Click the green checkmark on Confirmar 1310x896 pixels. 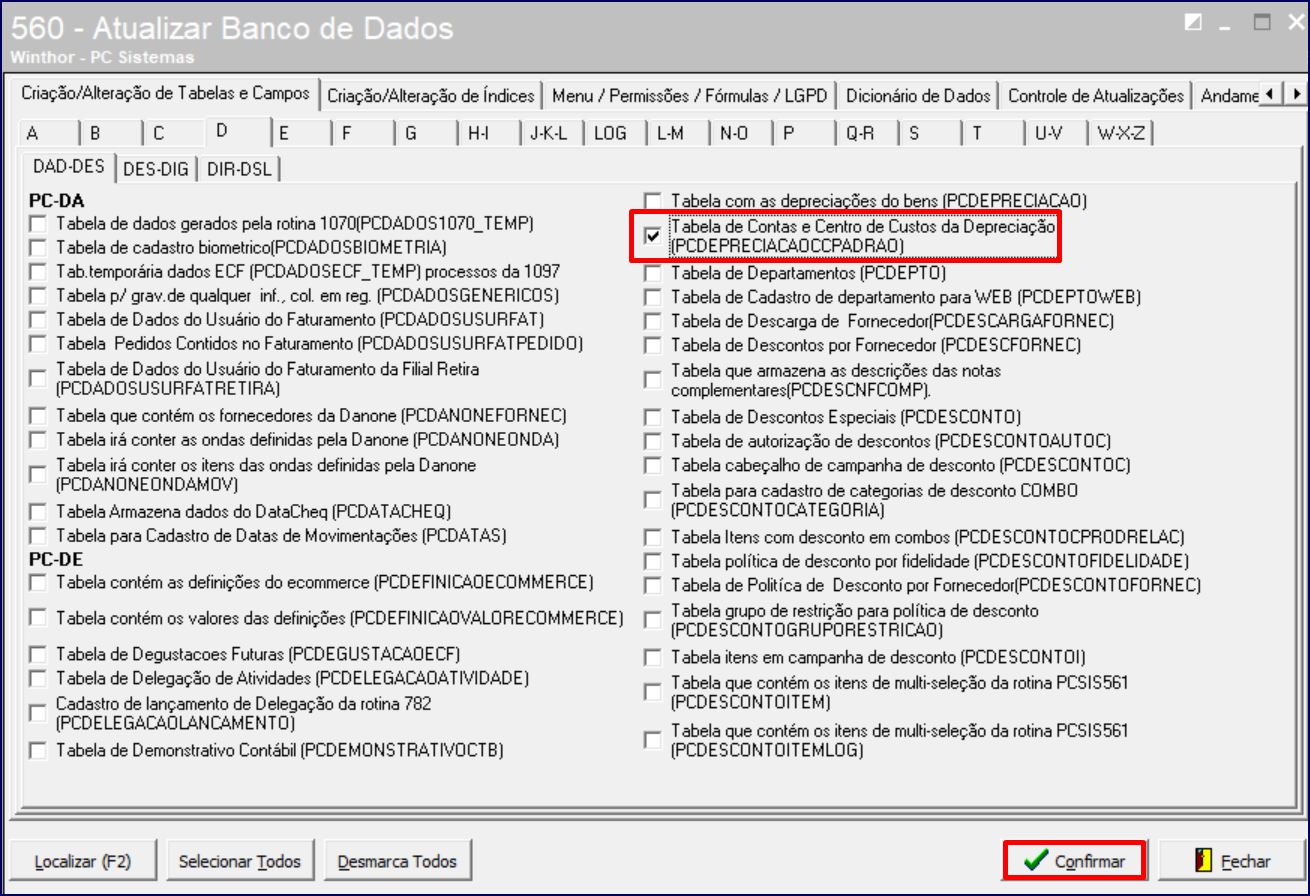(1036, 861)
